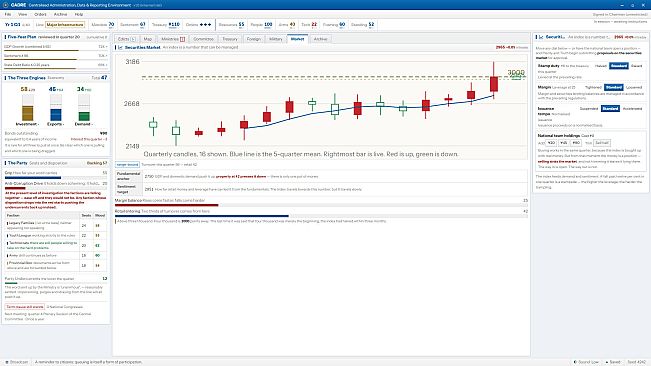Click the Investment engine bar
Viewport: 651px width, 366px height.
pyautogui.click(x=27, y=108)
